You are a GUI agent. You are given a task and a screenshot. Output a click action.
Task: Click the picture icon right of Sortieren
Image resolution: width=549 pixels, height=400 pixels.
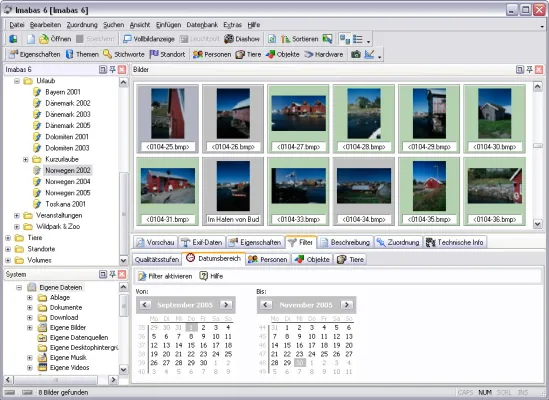click(327, 39)
